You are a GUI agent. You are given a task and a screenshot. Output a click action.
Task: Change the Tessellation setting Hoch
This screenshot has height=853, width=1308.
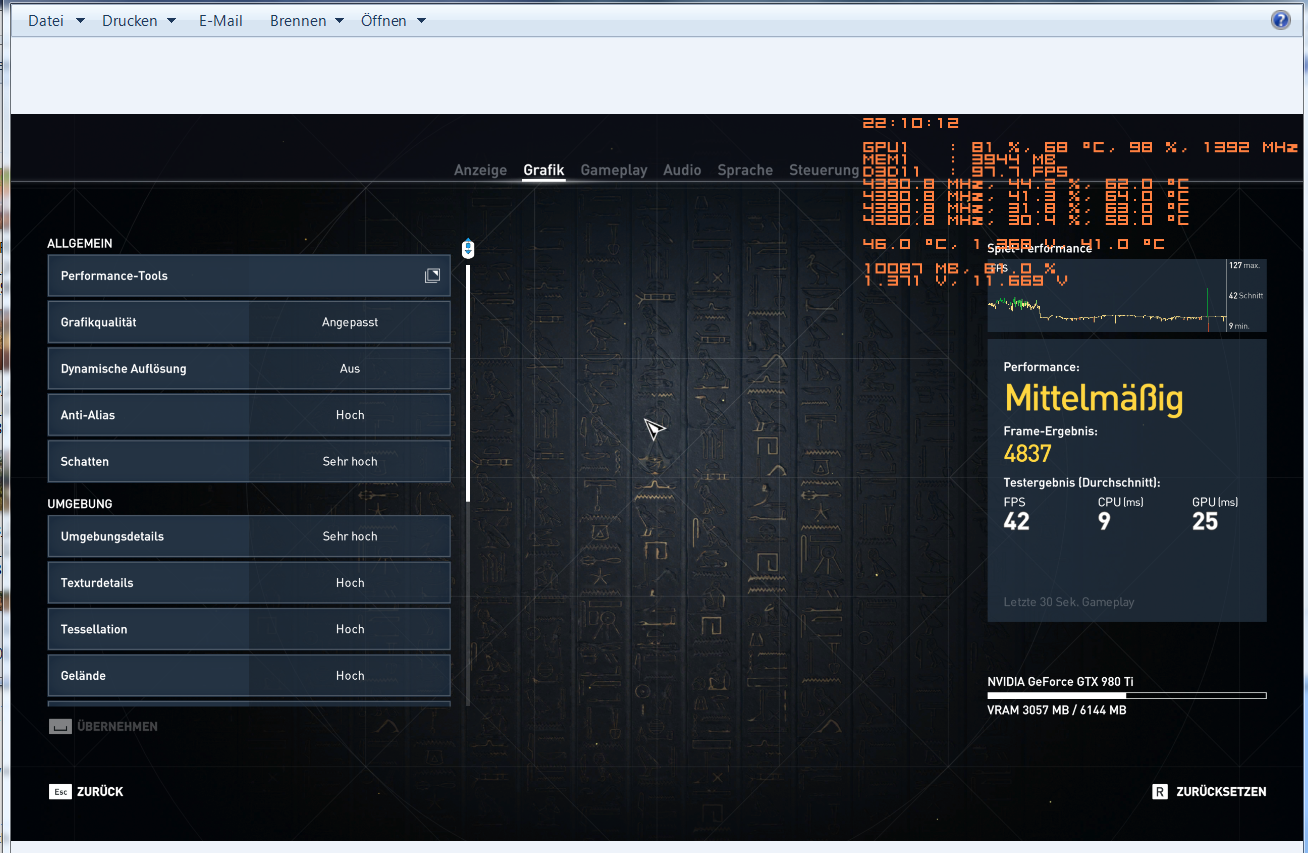tap(350, 630)
